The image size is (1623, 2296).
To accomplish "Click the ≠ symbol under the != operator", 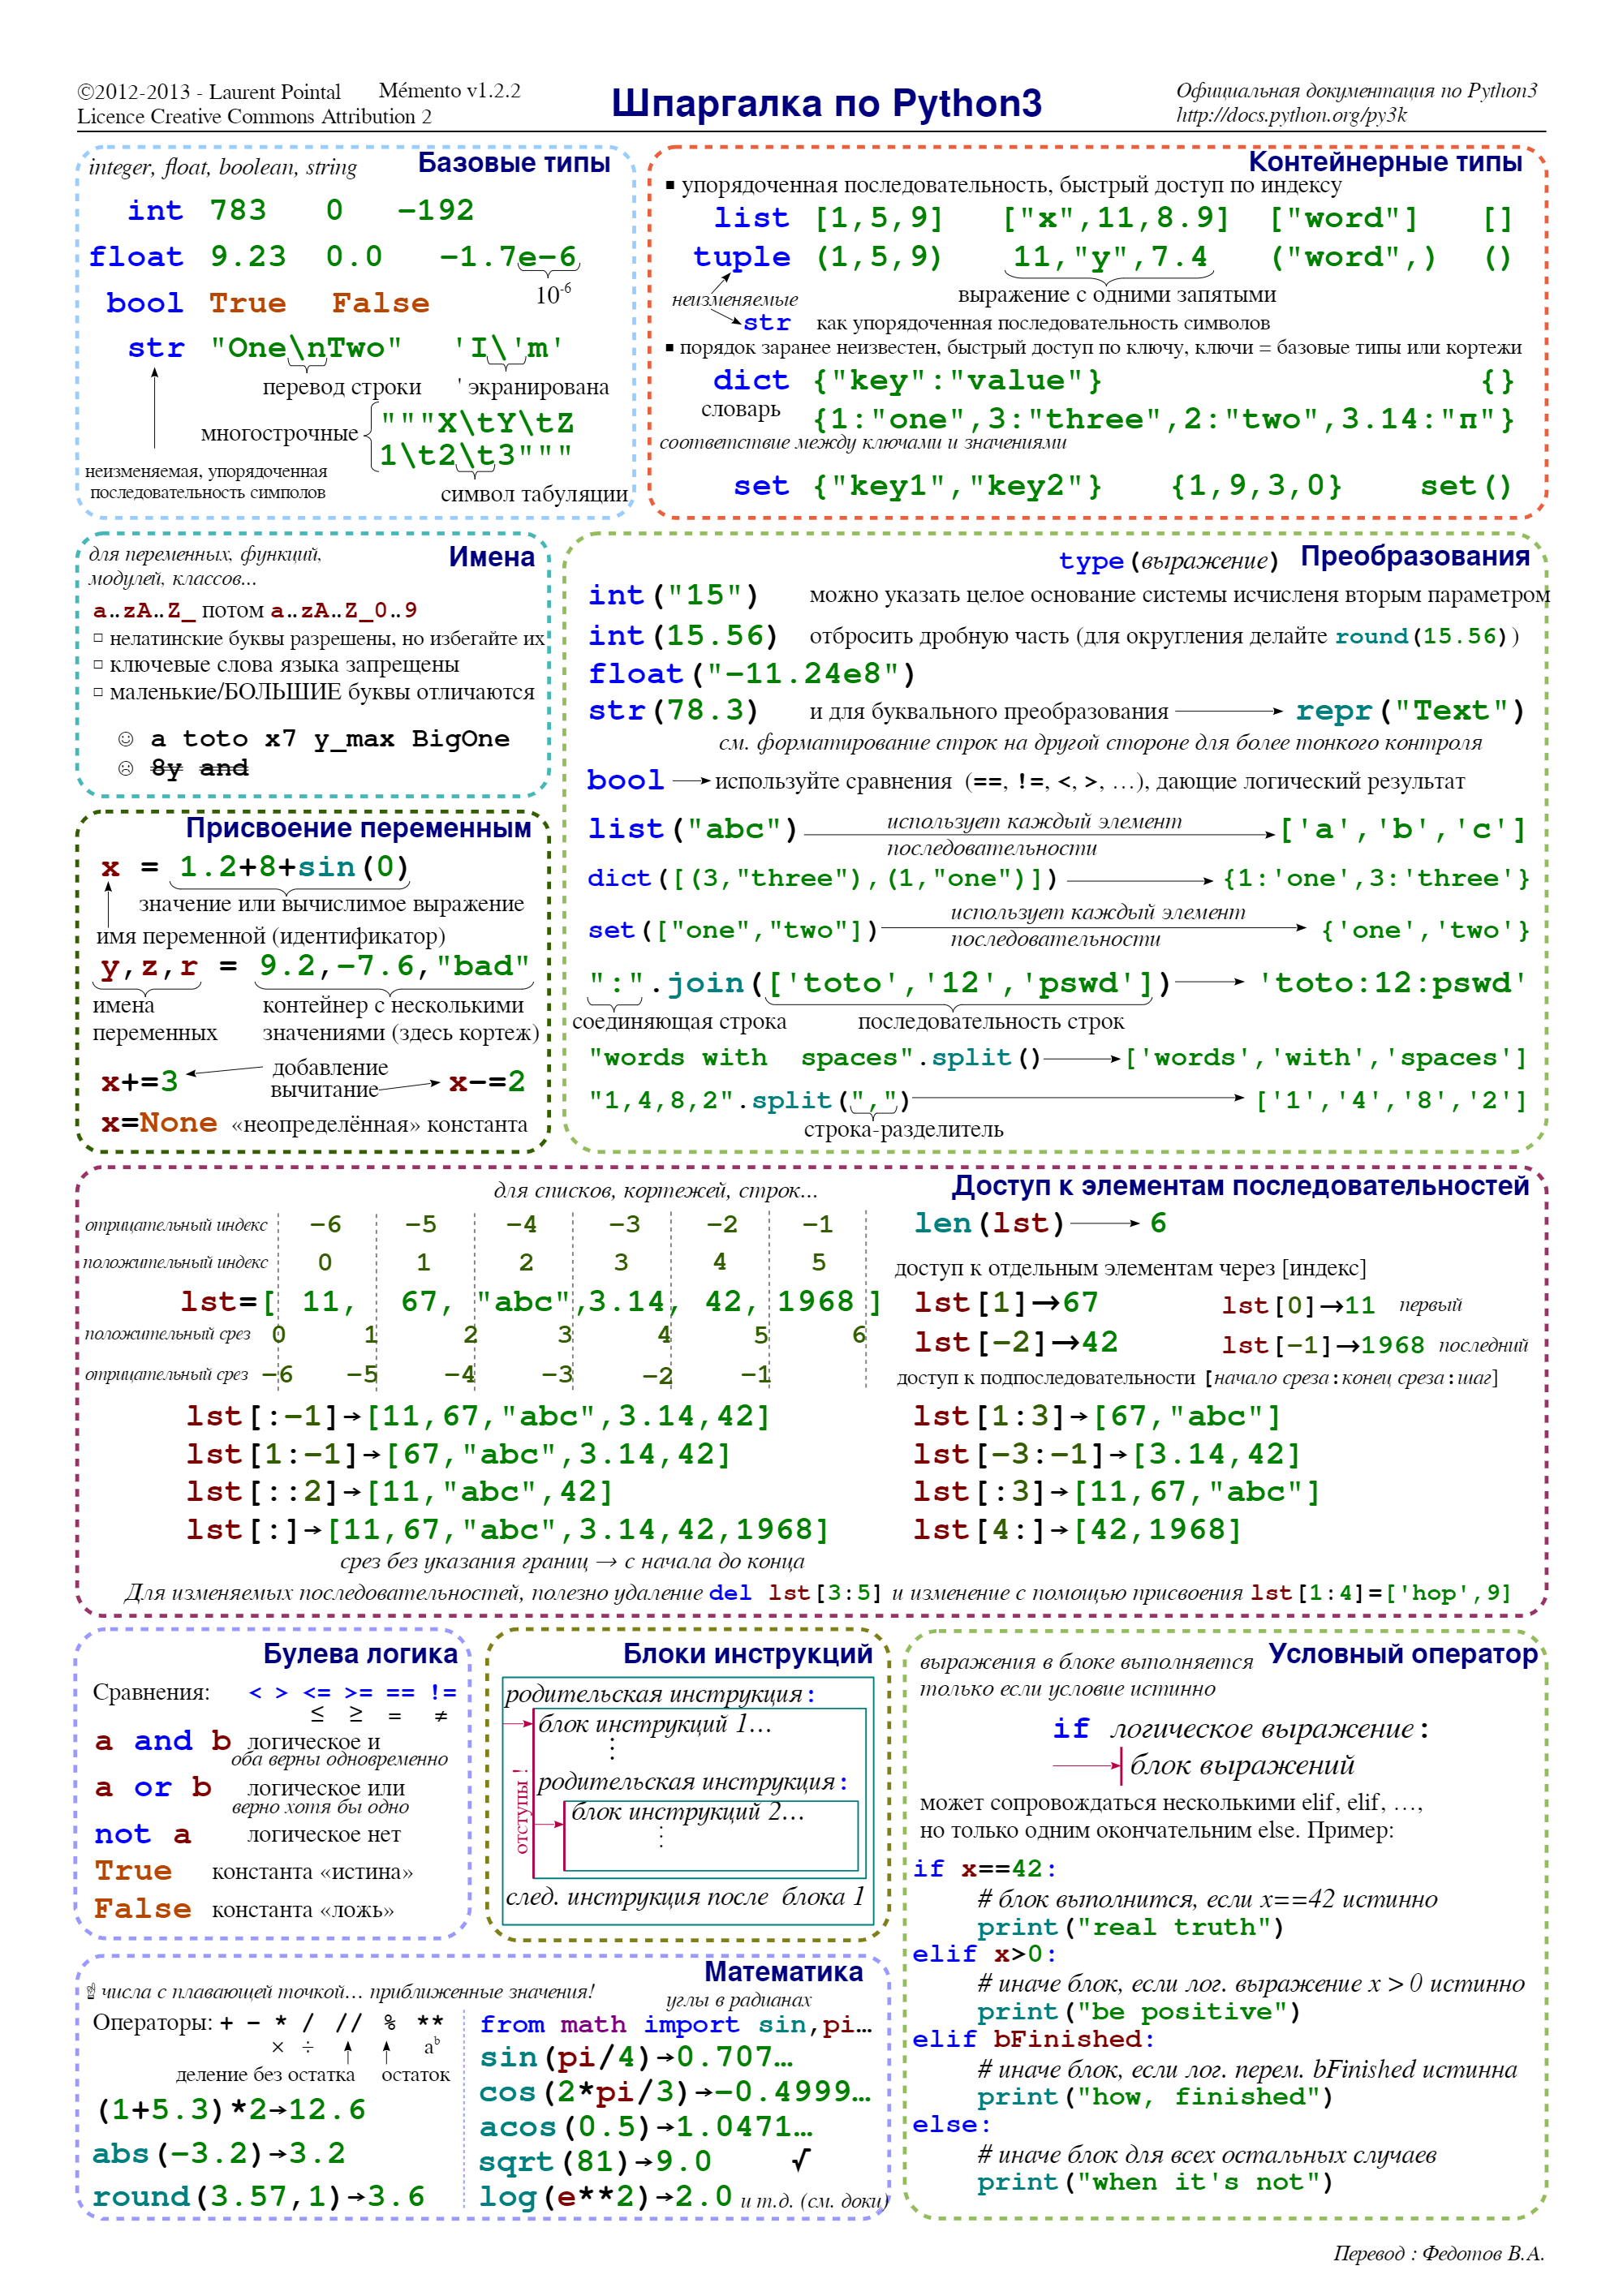I will point(440,1716).
